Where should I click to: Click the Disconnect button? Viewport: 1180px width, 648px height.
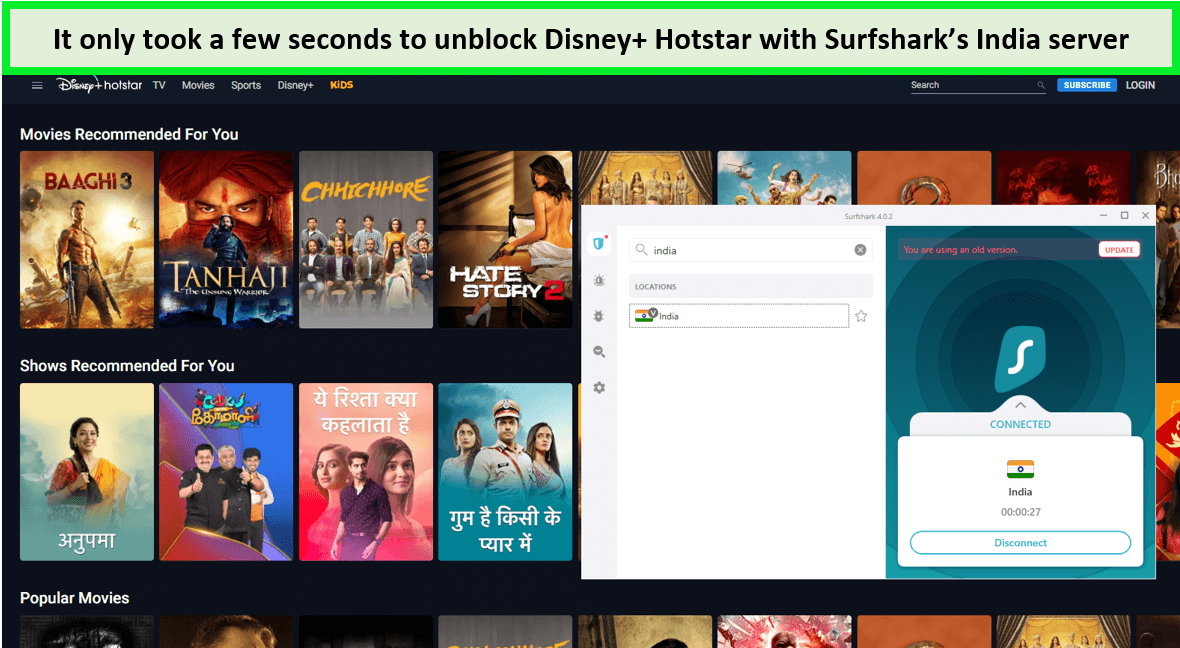tap(1020, 543)
